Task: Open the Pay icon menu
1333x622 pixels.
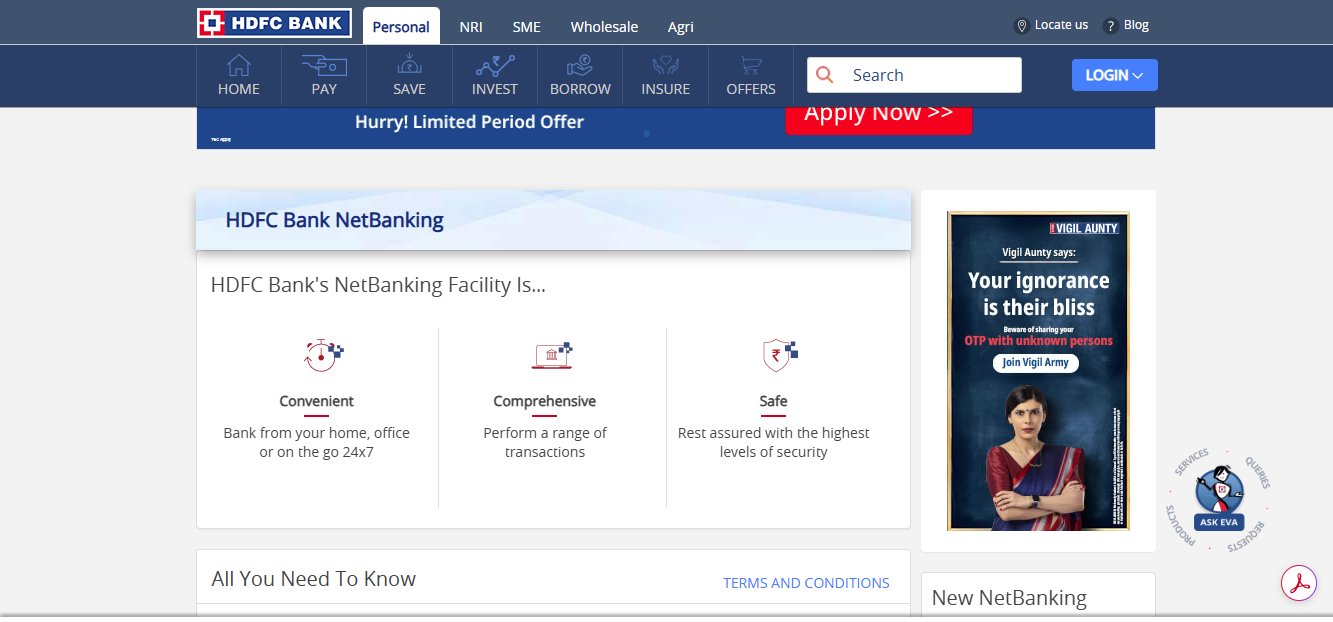Action: point(324,66)
